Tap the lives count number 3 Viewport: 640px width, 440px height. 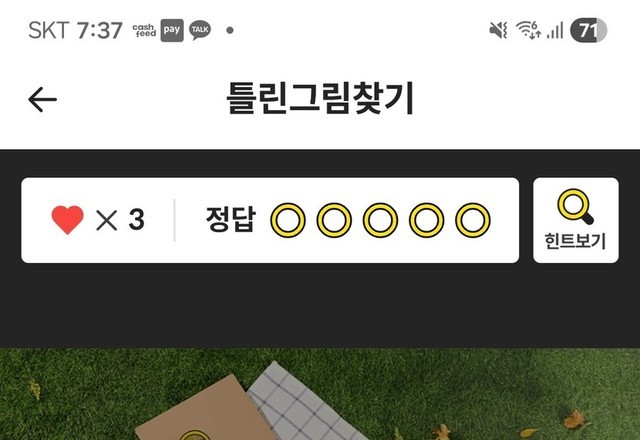(136, 220)
